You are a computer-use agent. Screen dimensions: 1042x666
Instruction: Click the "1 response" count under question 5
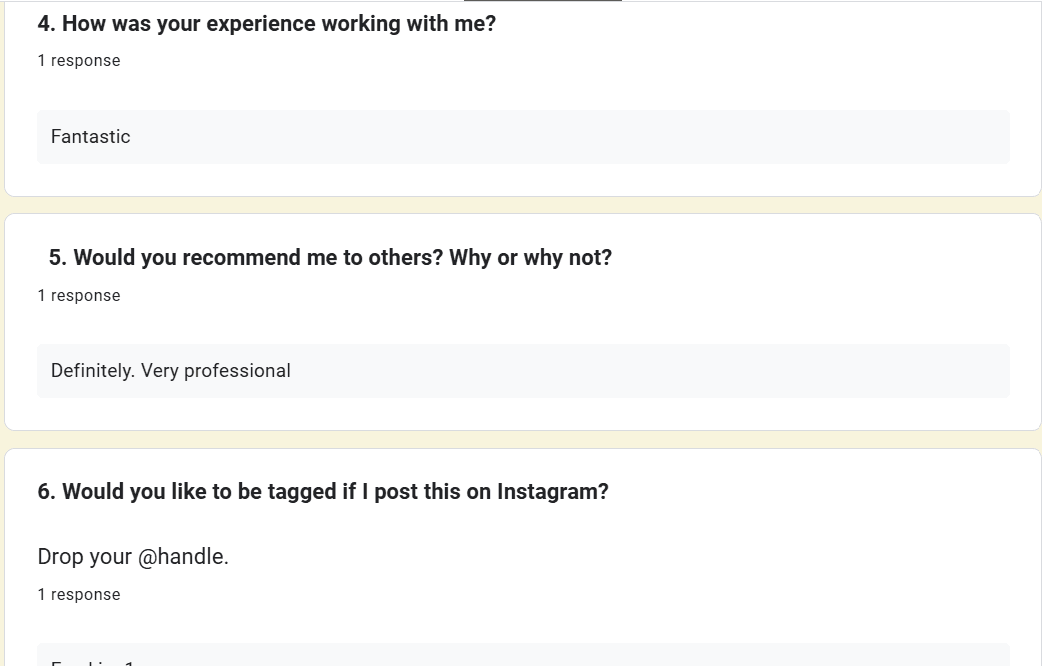point(79,296)
